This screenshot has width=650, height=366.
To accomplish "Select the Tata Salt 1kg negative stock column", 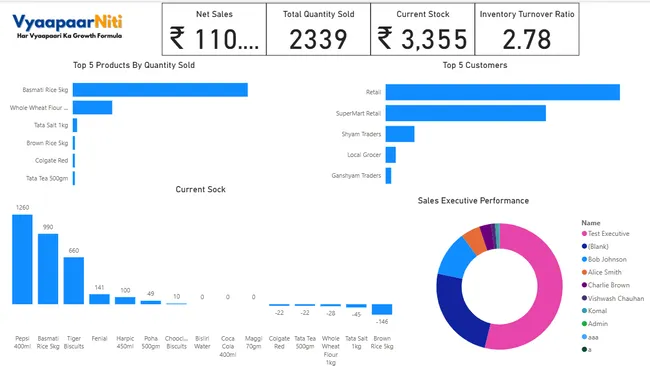I will click(x=356, y=306).
